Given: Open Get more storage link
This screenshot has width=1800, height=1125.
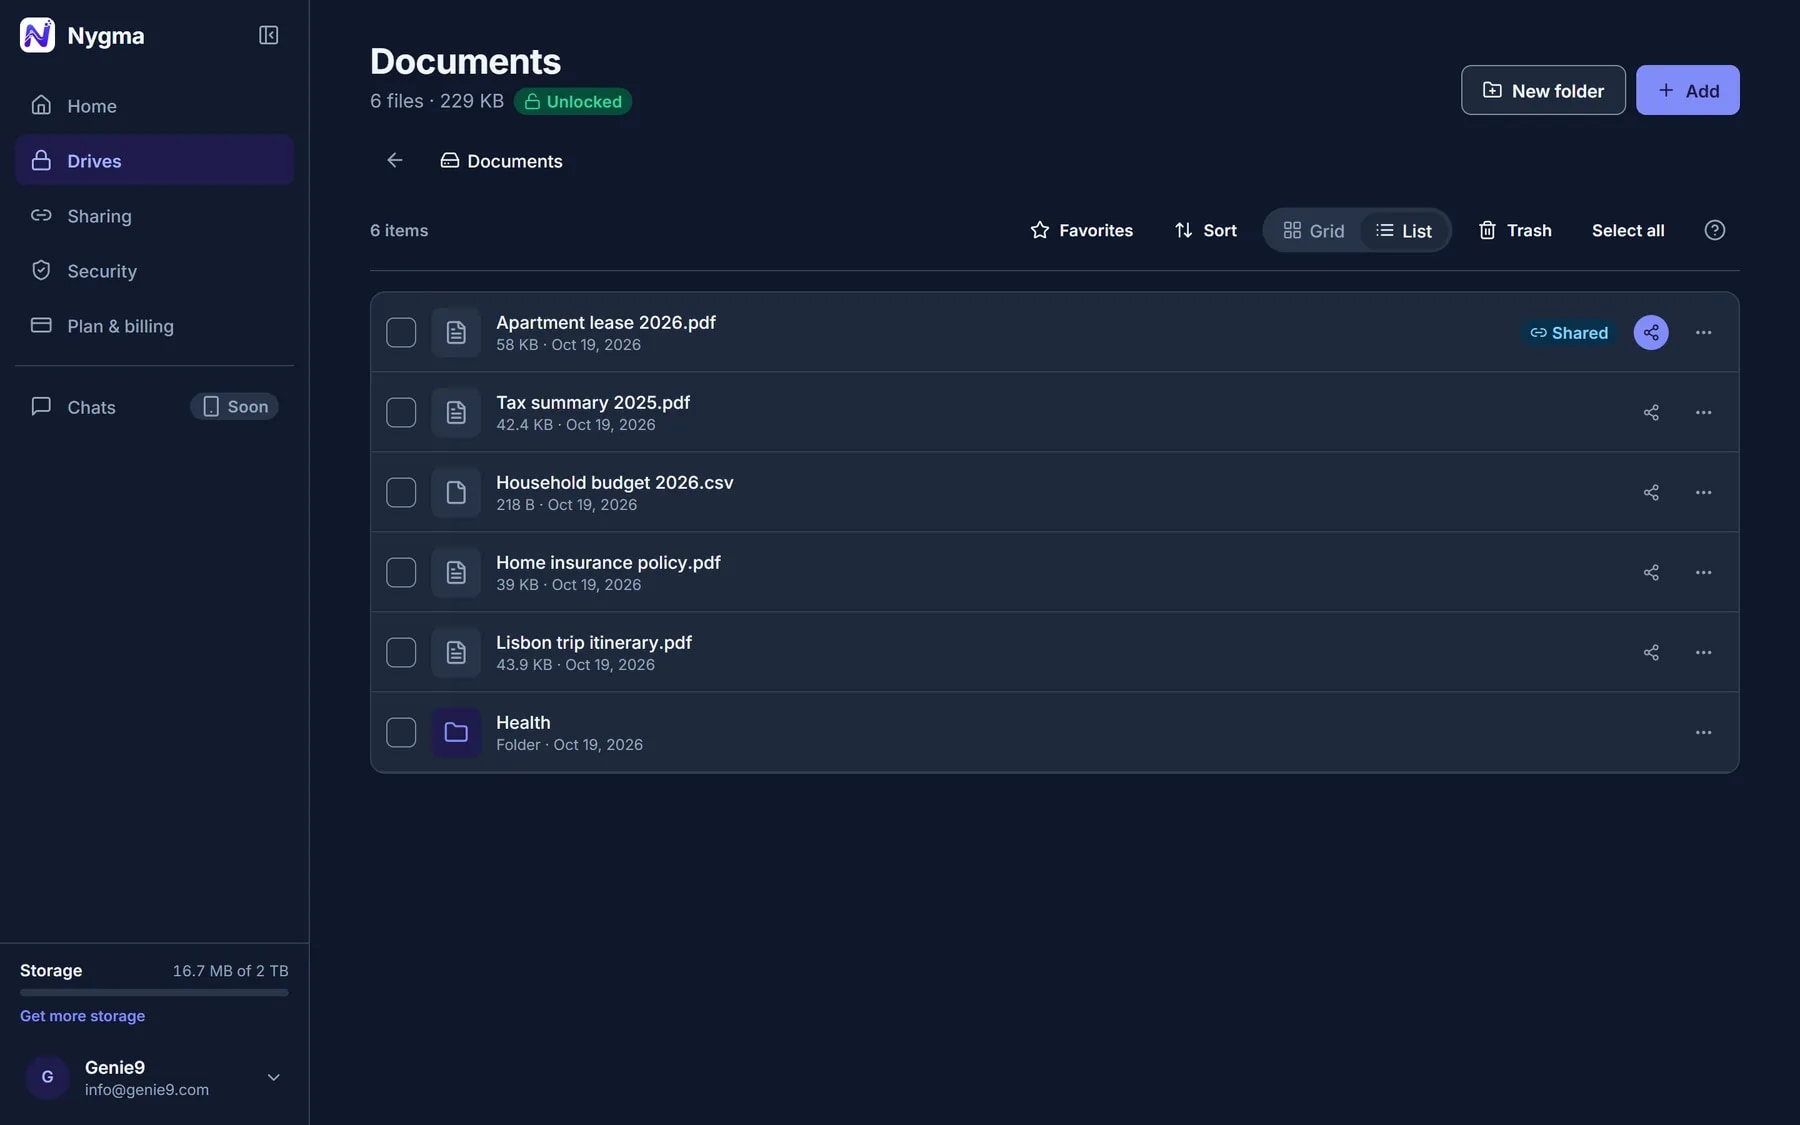Looking at the screenshot, I should coord(82,1015).
